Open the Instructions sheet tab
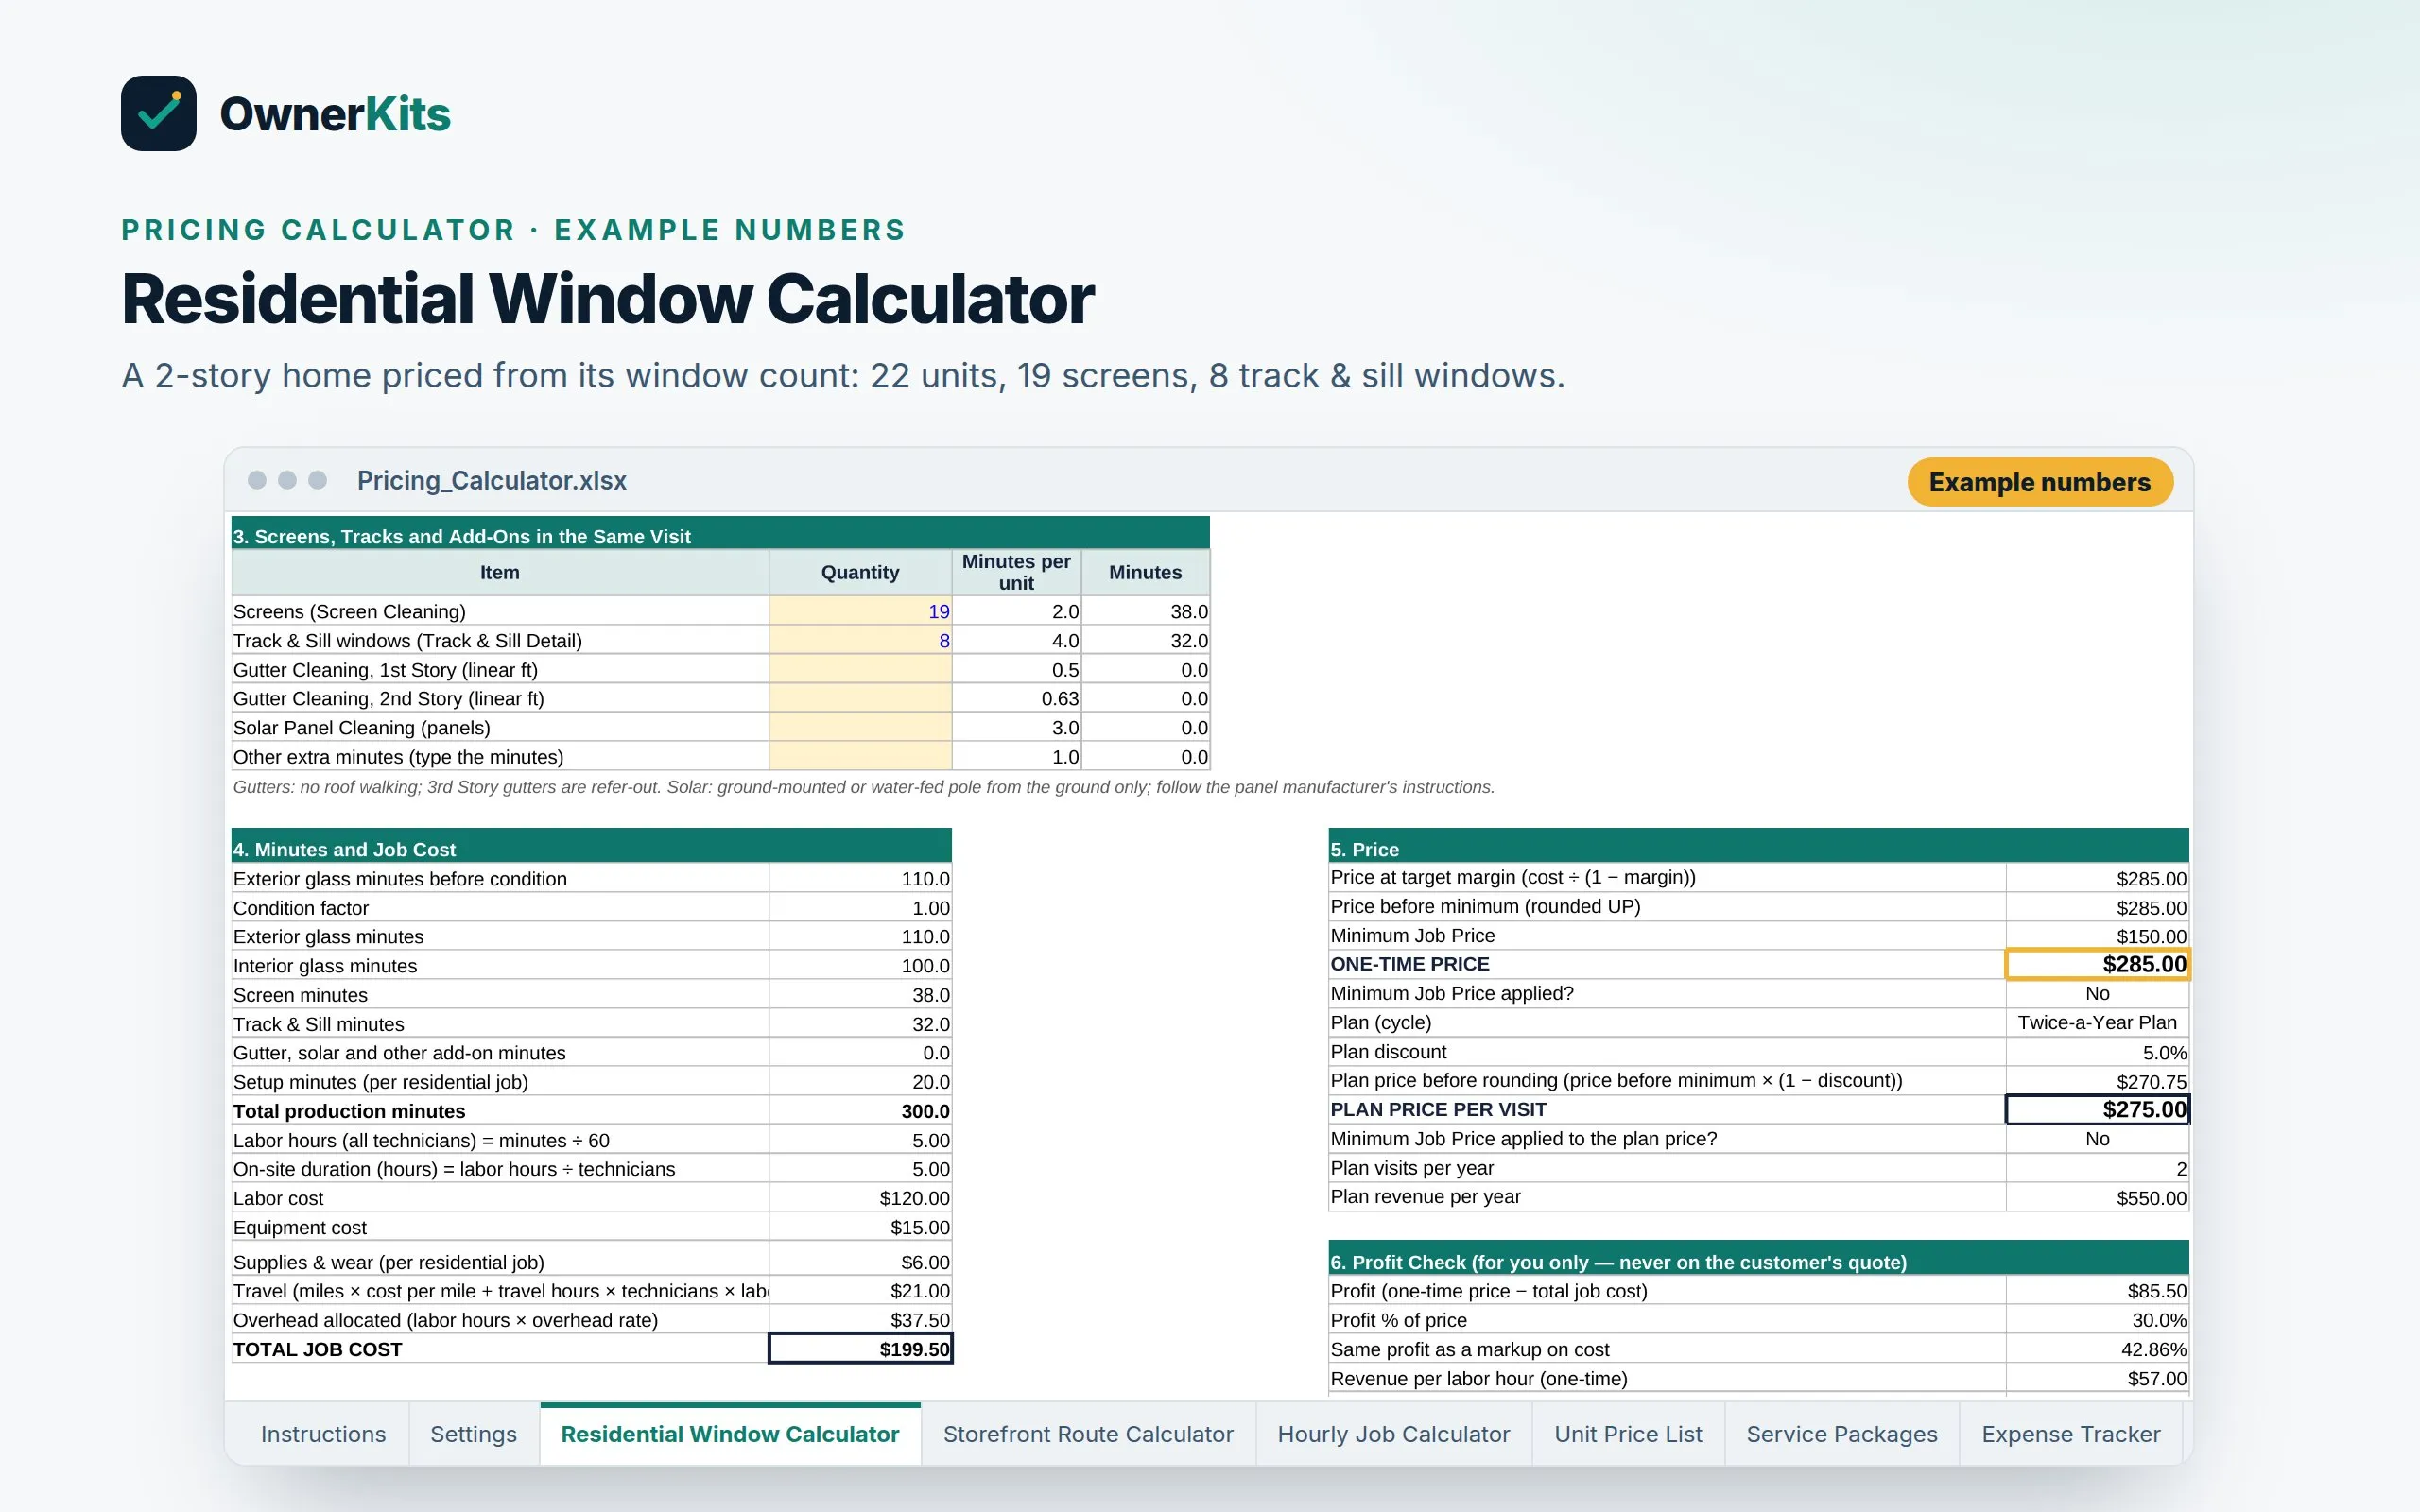2420x1512 pixels. pyautogui.click(x=322, y=1434)
